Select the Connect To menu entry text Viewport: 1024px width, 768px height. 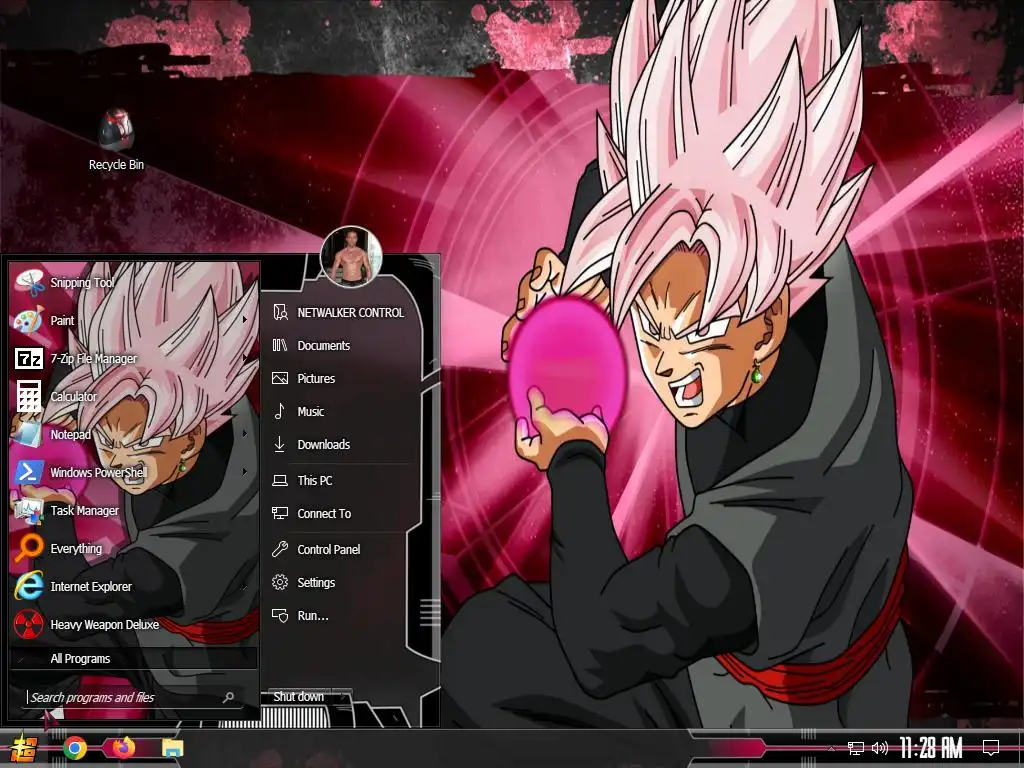click(x=324, y=514)
